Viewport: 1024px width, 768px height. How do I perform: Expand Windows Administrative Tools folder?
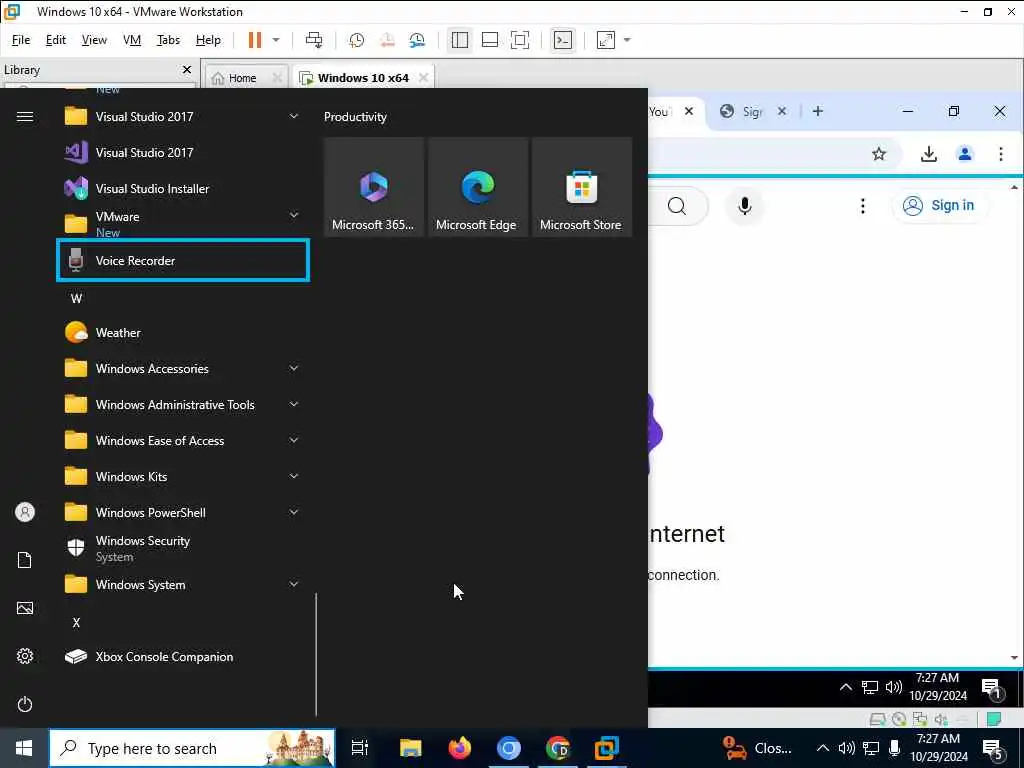(x=183, y=404)
